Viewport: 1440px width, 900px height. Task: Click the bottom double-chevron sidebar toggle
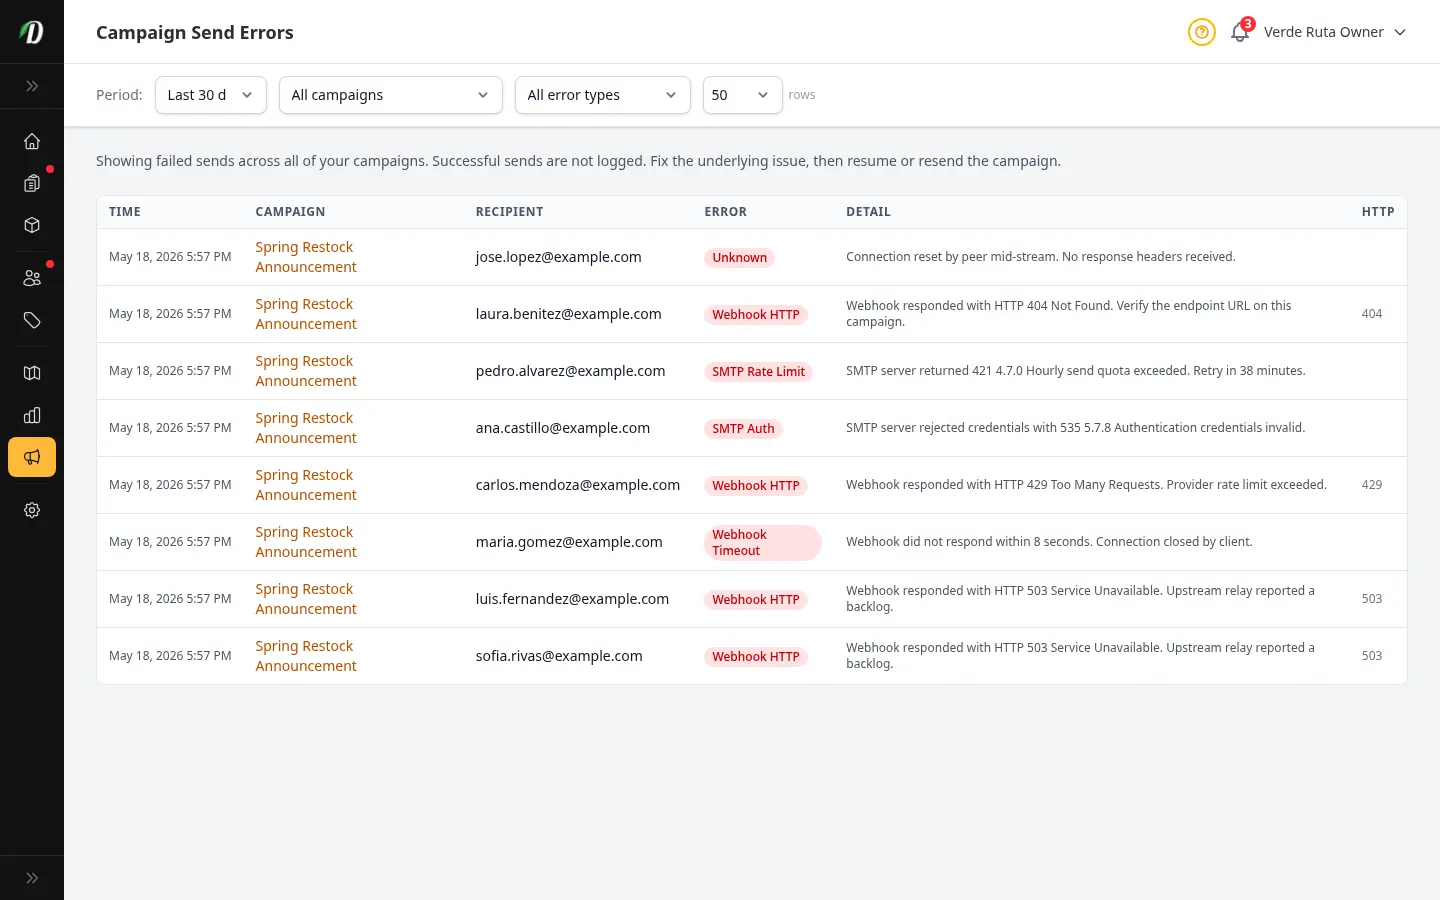pyautogui.click(x=32, y=878)
